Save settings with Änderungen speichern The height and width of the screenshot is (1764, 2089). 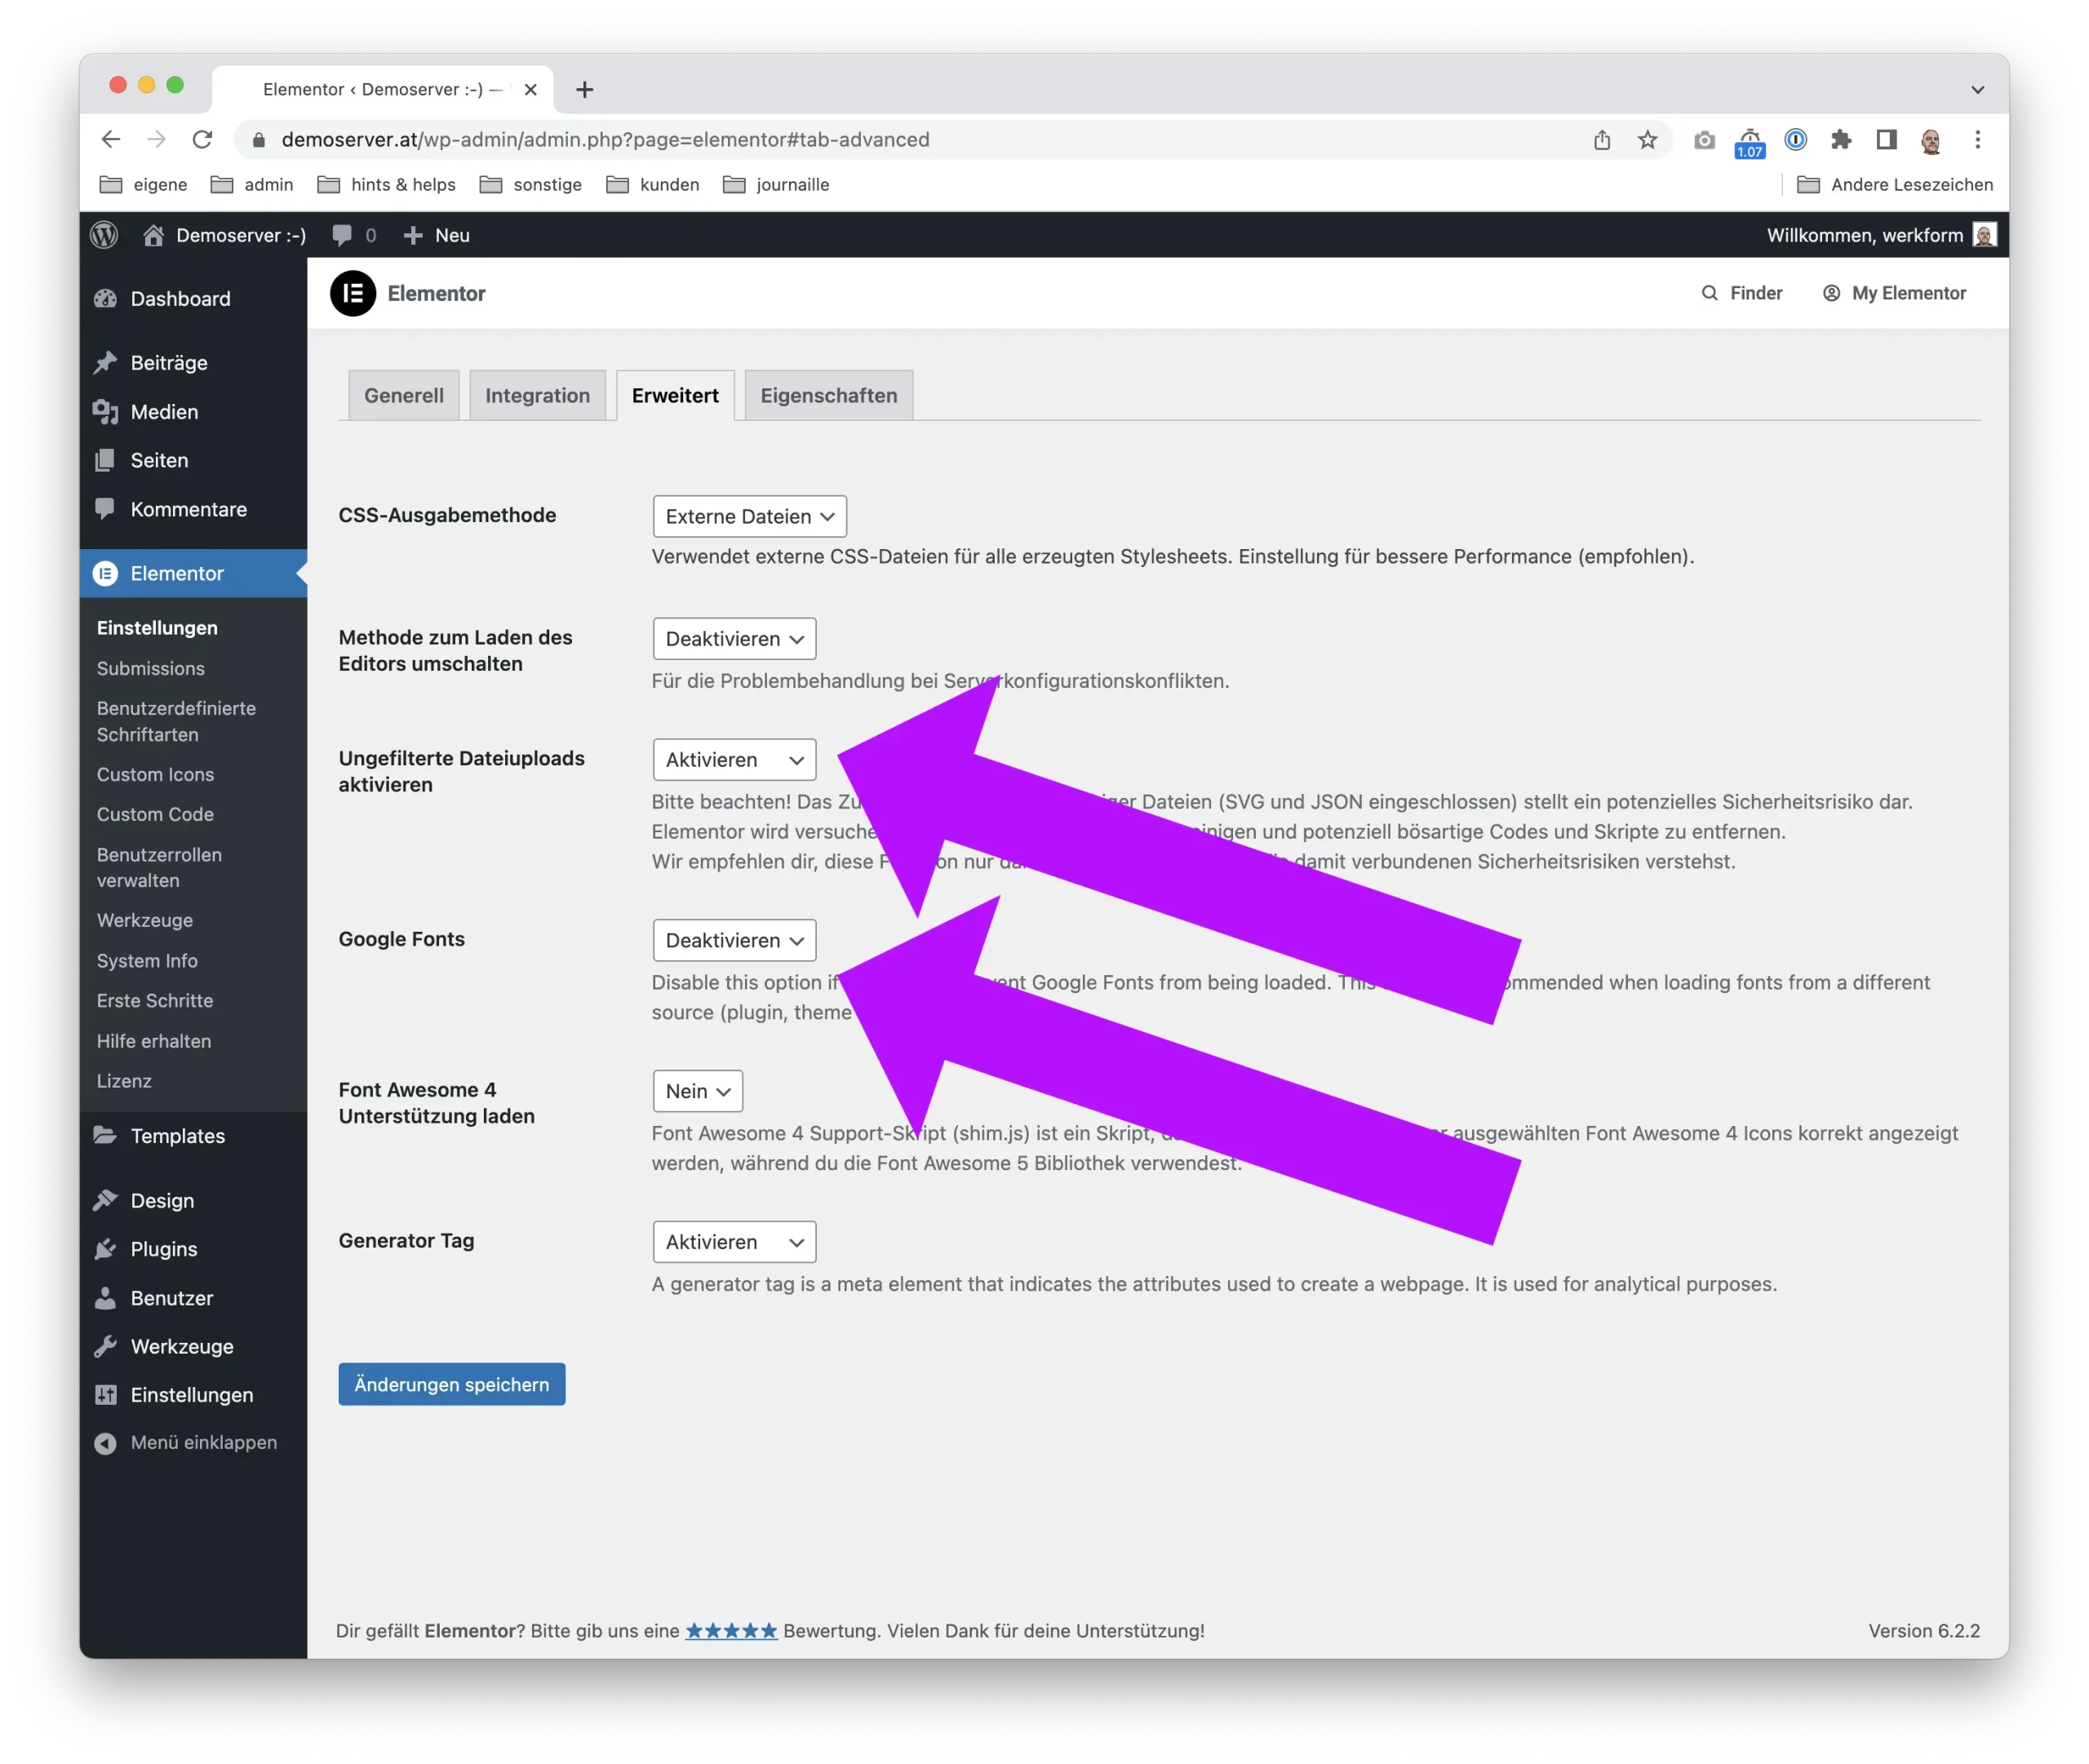(x=452, y=1385)
